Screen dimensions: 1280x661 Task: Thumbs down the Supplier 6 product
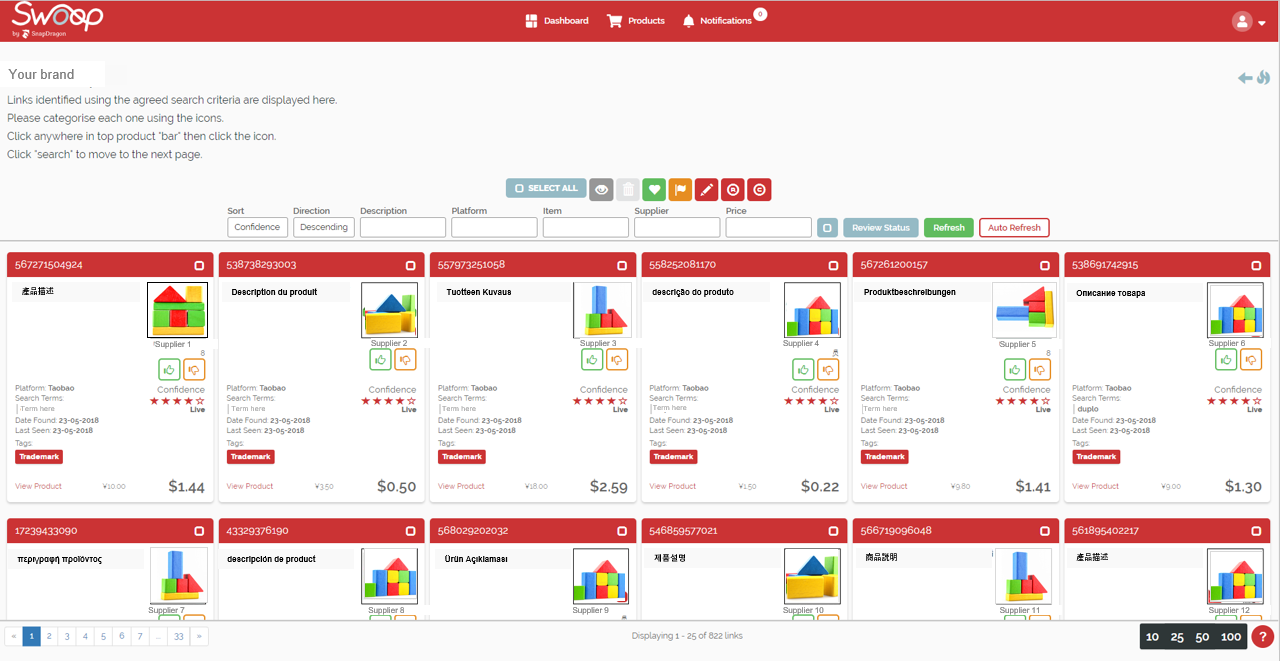1251,359
